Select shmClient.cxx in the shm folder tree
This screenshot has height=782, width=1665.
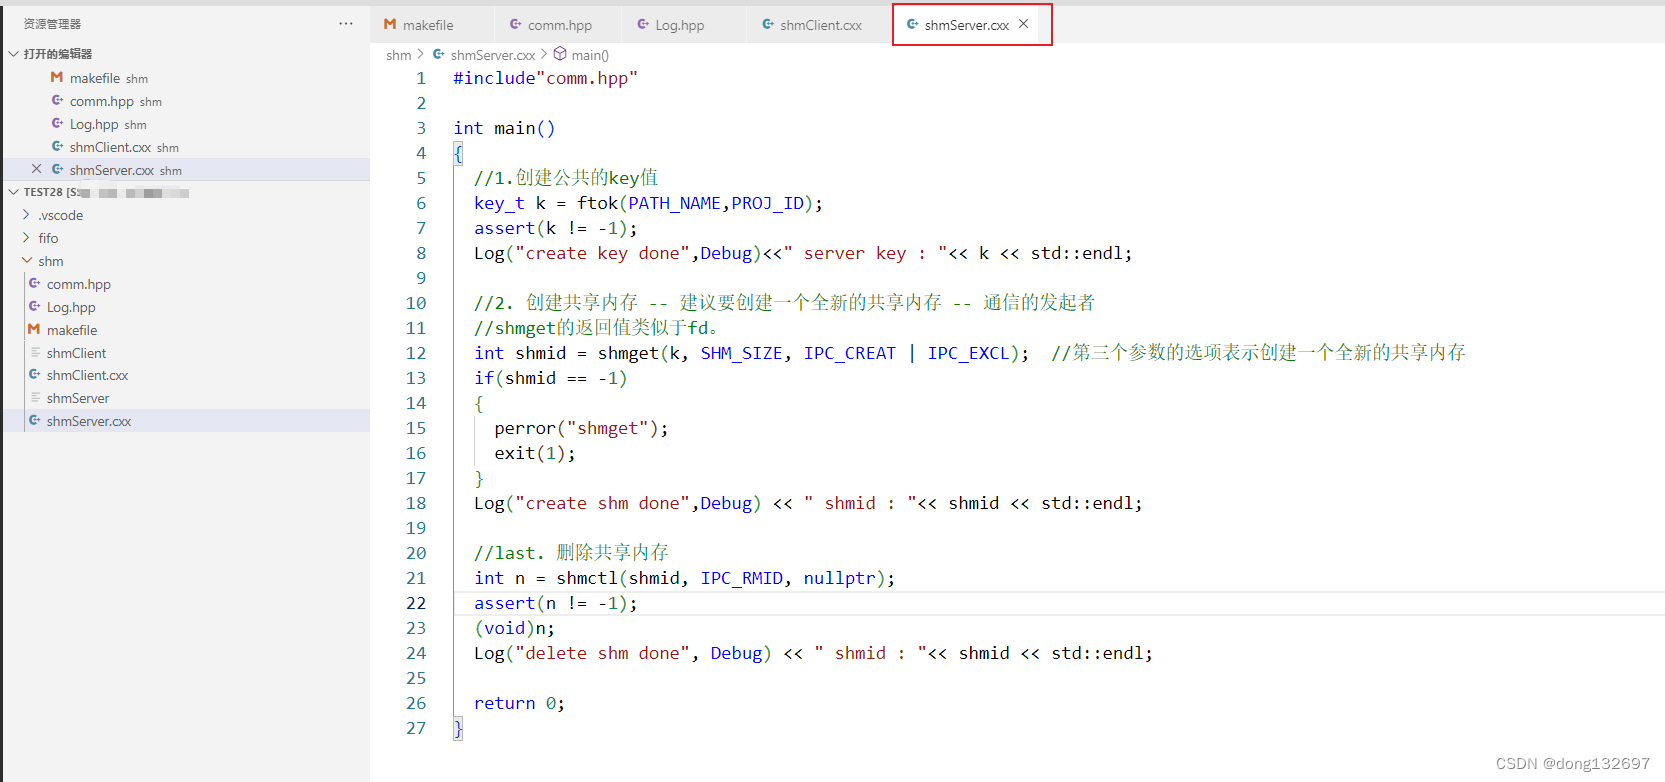186,375
